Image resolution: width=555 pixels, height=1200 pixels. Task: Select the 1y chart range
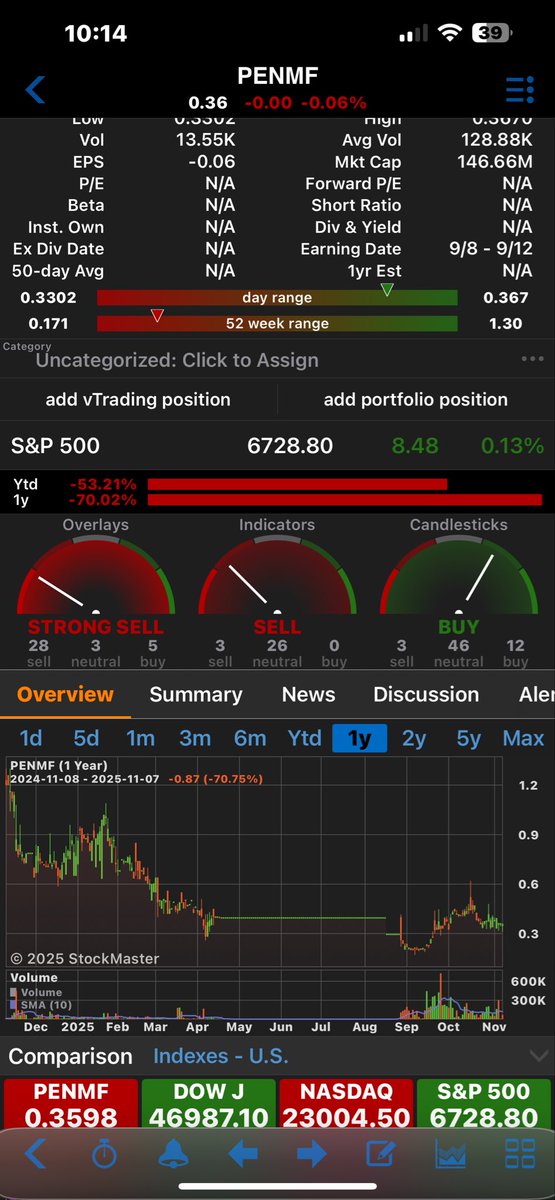click(359, 738)
